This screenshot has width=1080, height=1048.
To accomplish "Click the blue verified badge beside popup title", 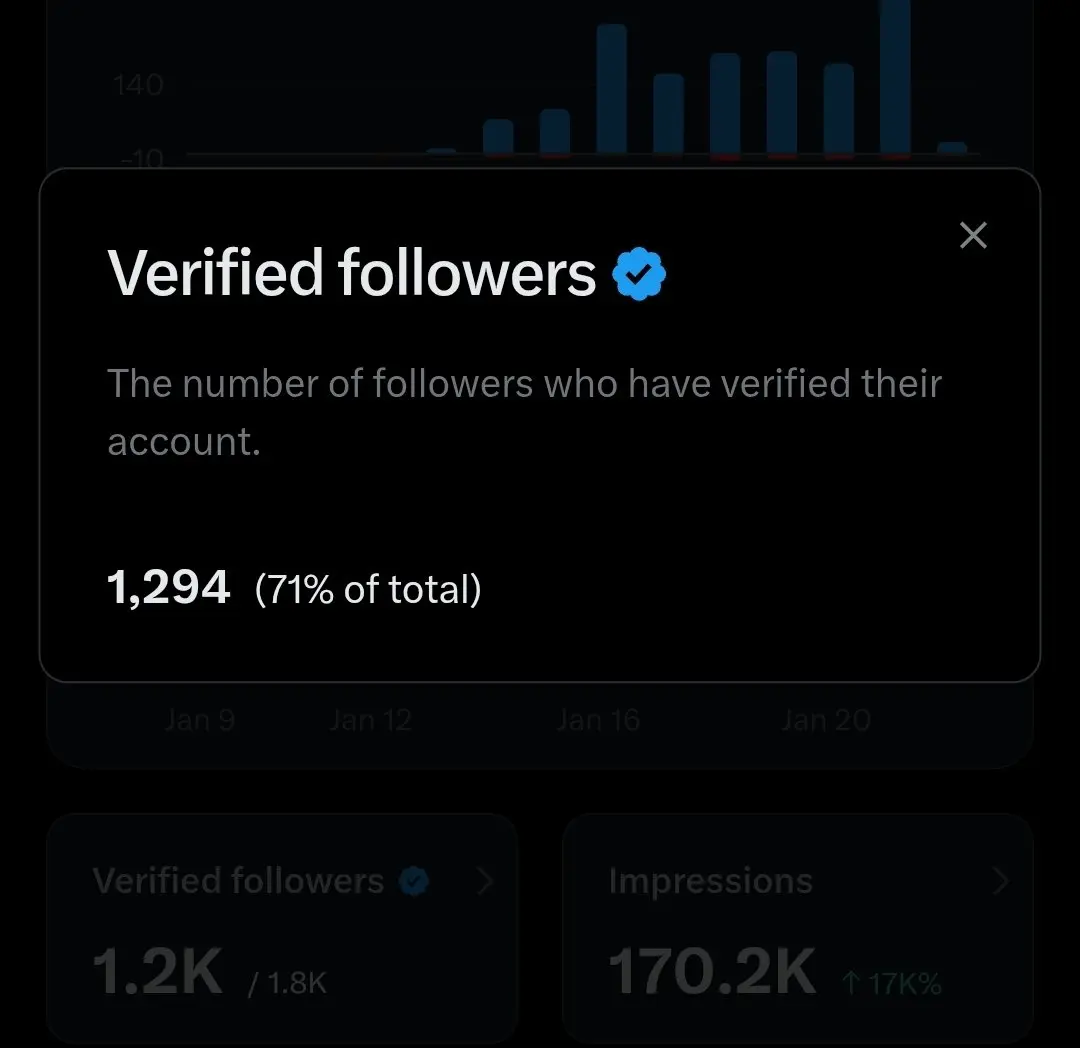I will coord(638,274).
